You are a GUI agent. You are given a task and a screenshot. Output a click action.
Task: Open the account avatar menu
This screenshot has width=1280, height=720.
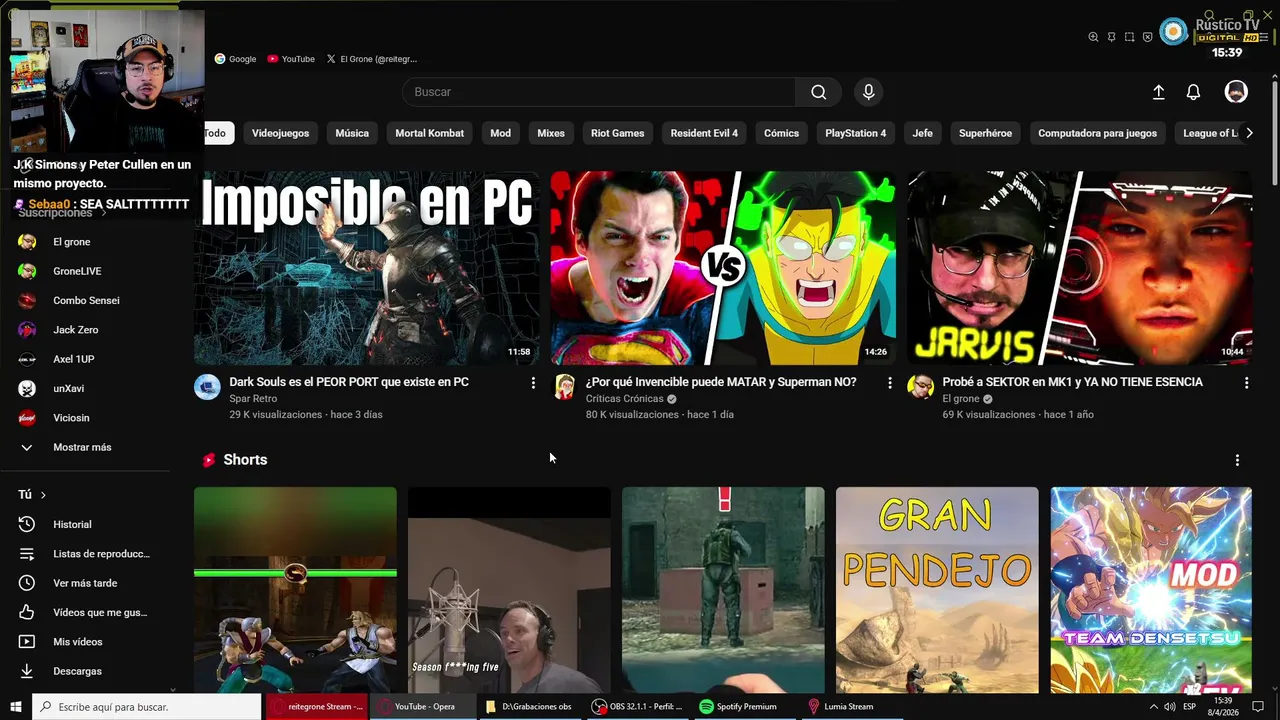[1236, 92]
